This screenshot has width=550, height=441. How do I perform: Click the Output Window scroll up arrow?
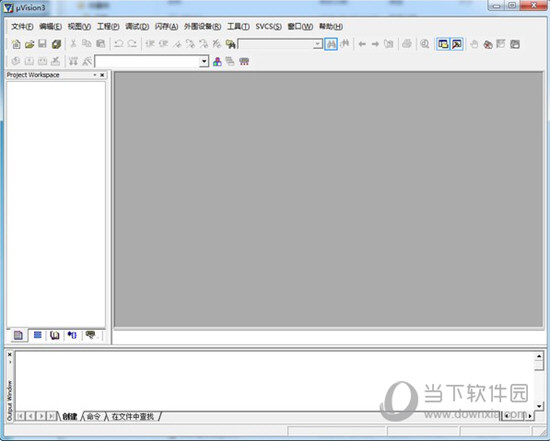point(539,356)
